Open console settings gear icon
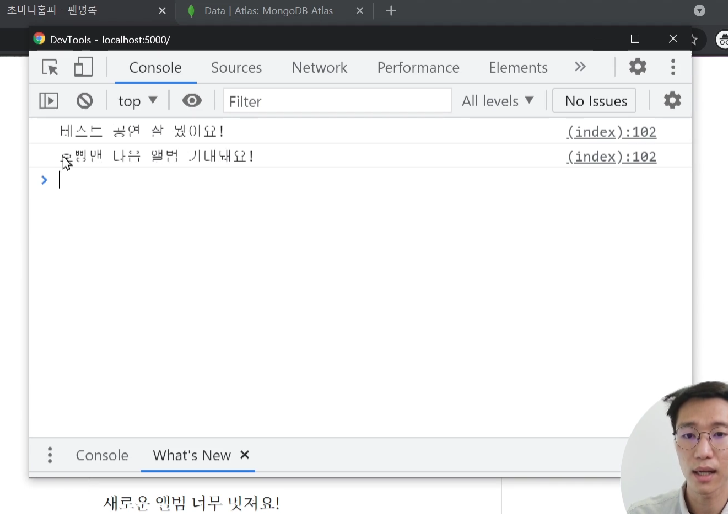The width and height of the screenshot is (728, 514). [672, 100]
